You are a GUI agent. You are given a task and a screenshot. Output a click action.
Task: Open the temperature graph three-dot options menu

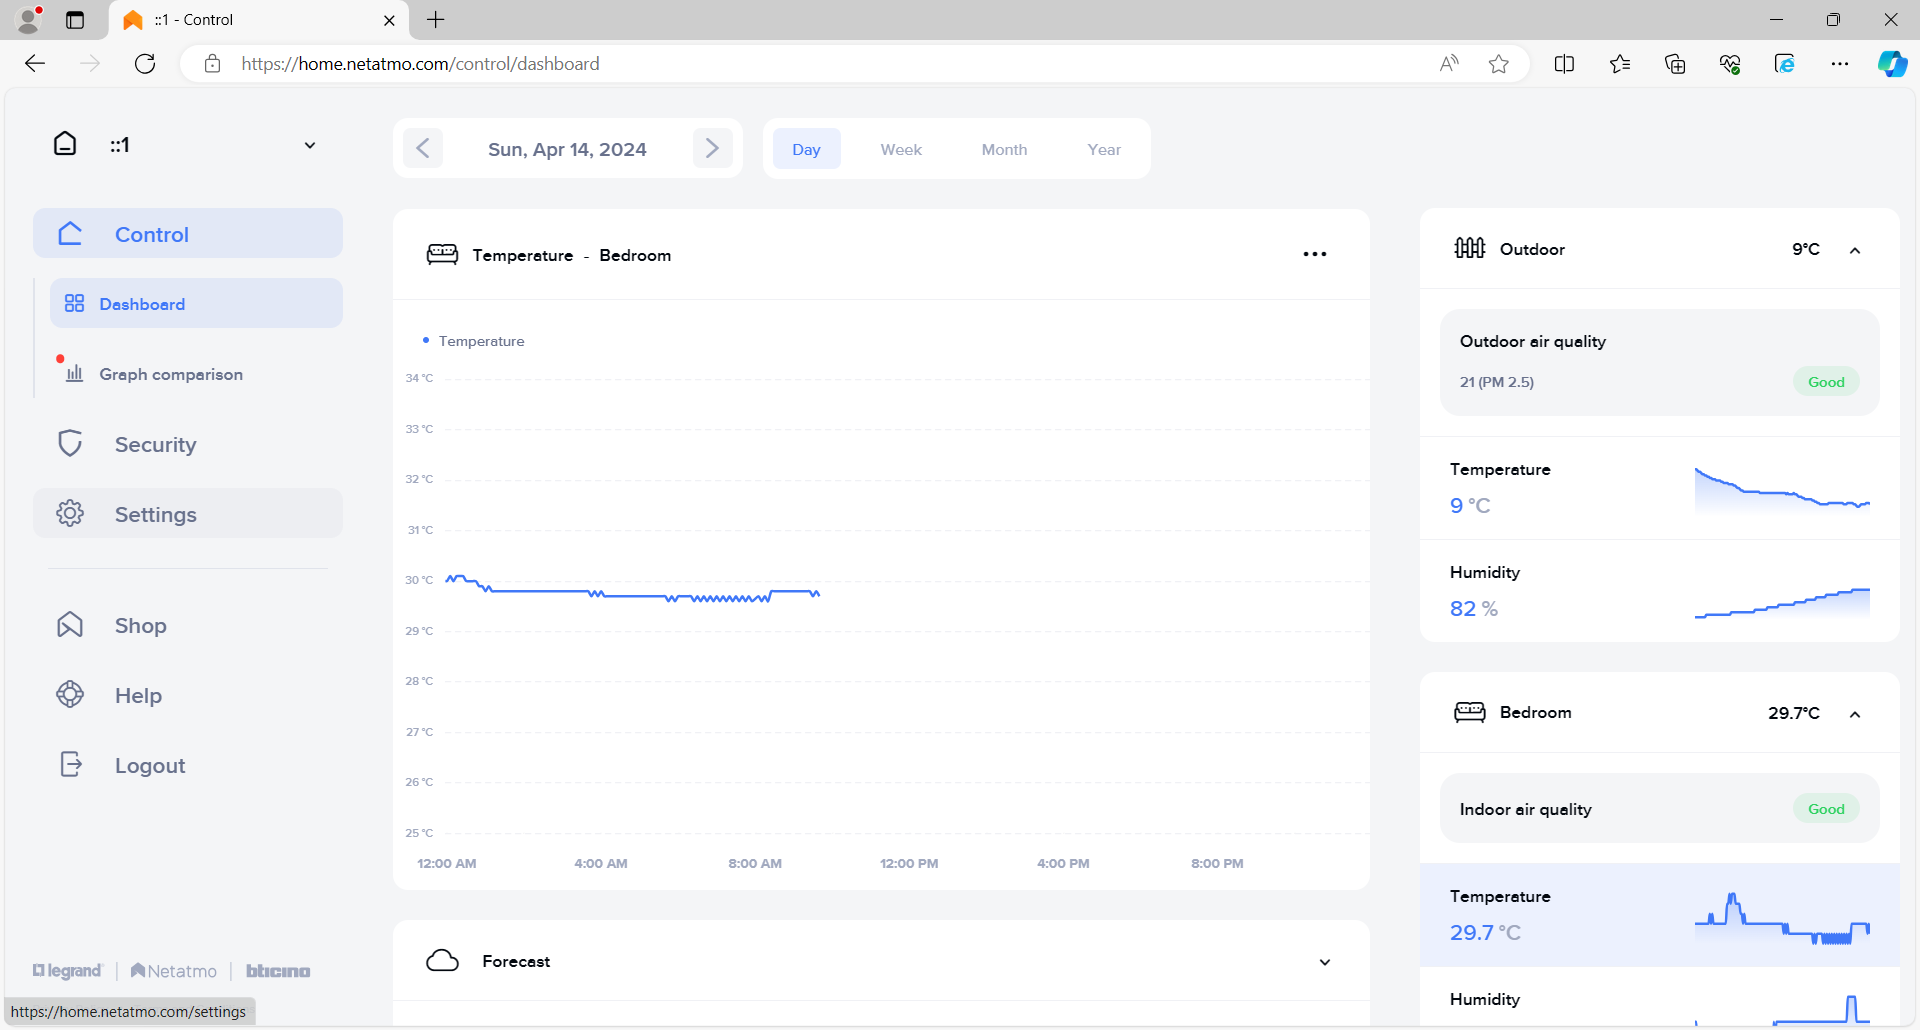1314,254
